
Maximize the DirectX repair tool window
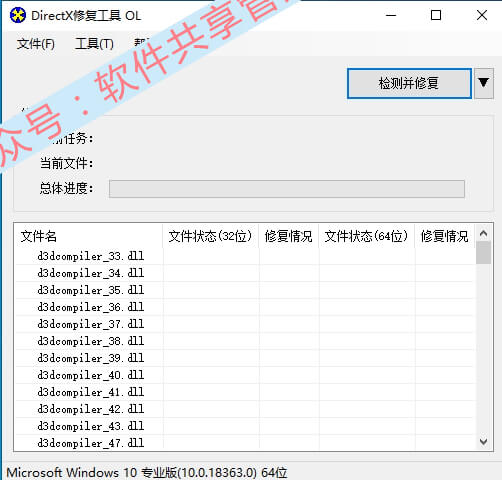pyautogui.click(x=436, y=15)
